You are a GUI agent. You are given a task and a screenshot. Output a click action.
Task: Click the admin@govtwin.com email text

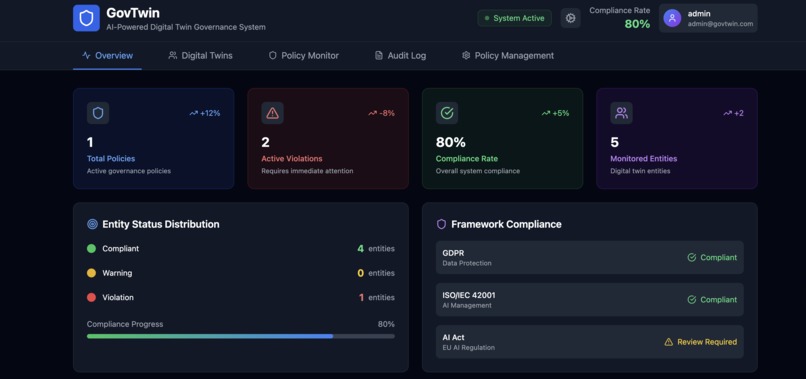[x=720, y=24]
